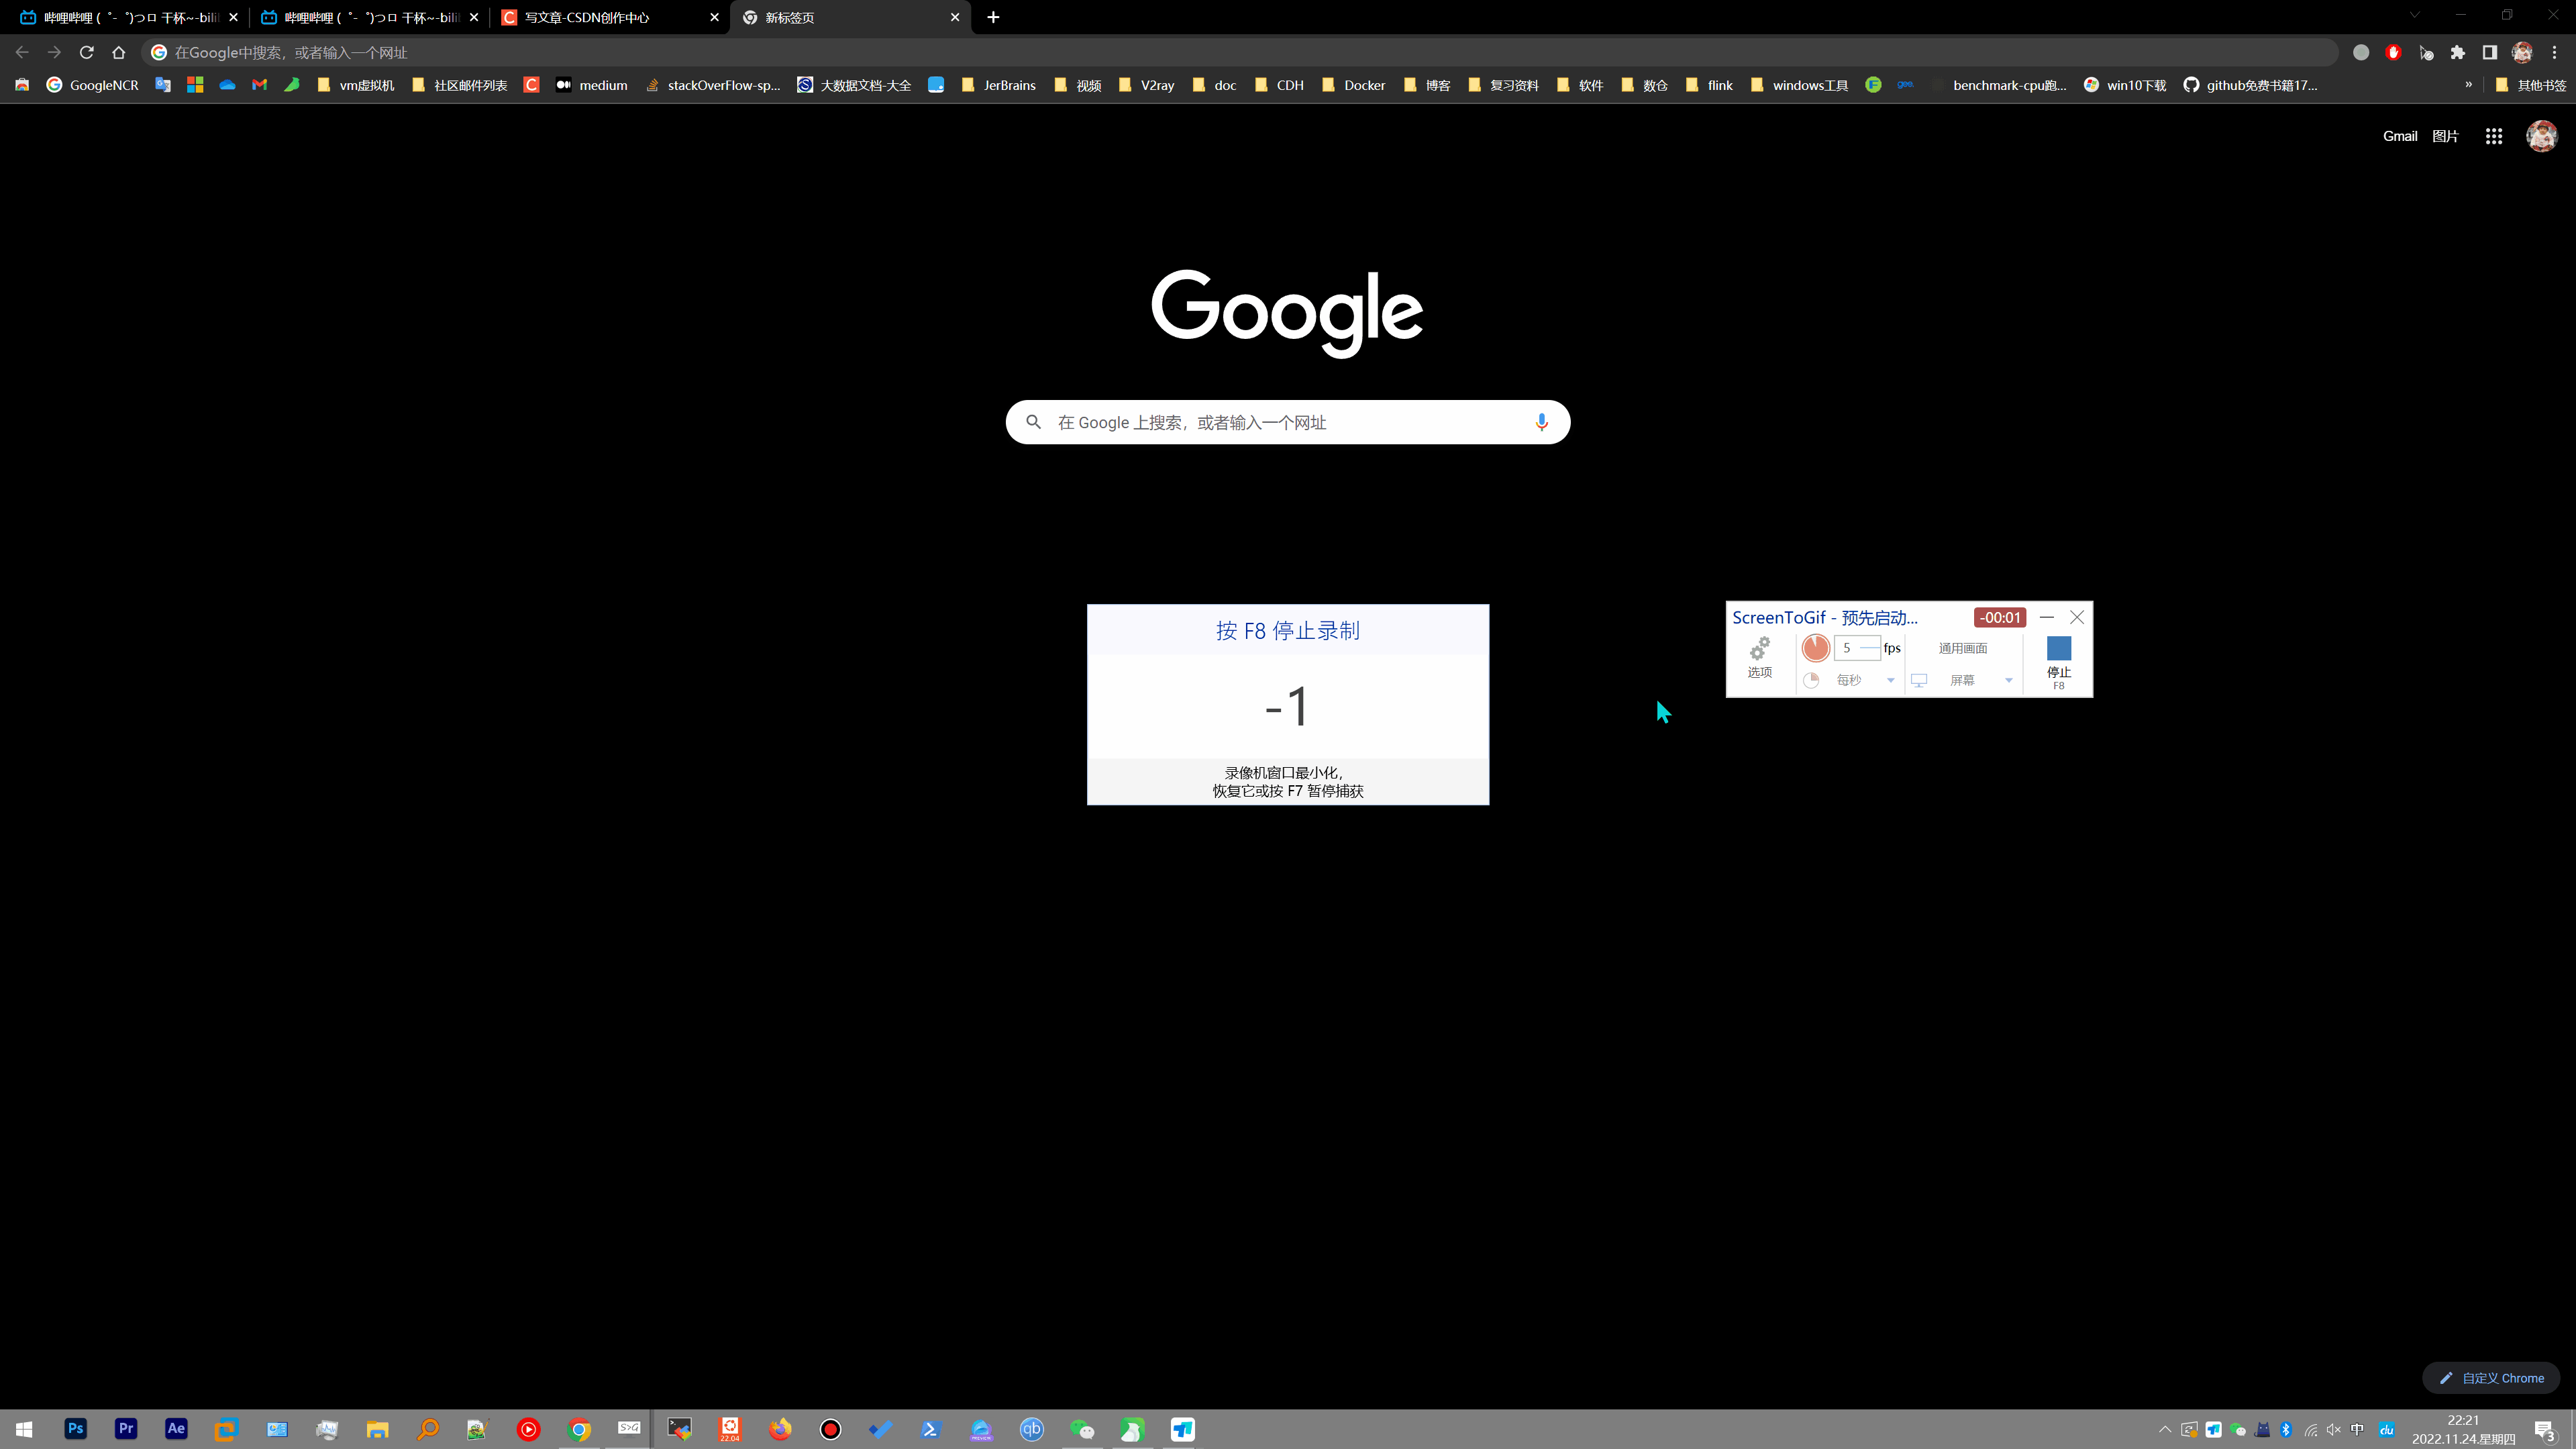Toggle Chrome side panel
Screen dimensions: 2576x1449
coord(2489,52)
